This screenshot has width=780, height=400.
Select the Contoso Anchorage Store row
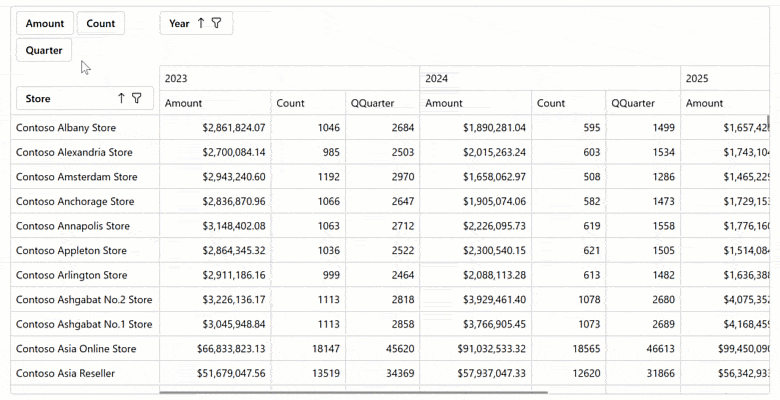pos(85,201)
